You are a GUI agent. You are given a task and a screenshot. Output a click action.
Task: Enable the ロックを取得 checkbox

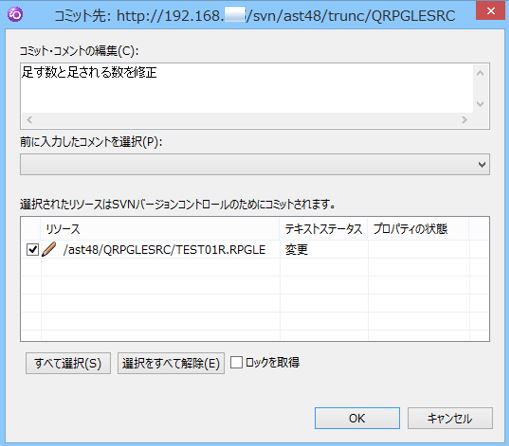click(x=236, y=362)
